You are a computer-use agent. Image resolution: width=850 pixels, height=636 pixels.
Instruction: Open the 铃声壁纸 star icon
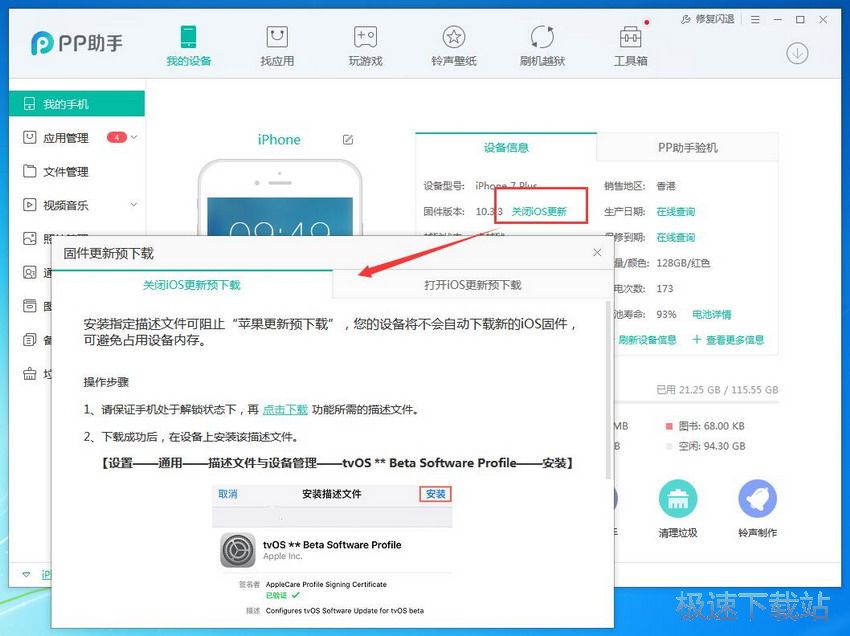[x=454, y=46]
